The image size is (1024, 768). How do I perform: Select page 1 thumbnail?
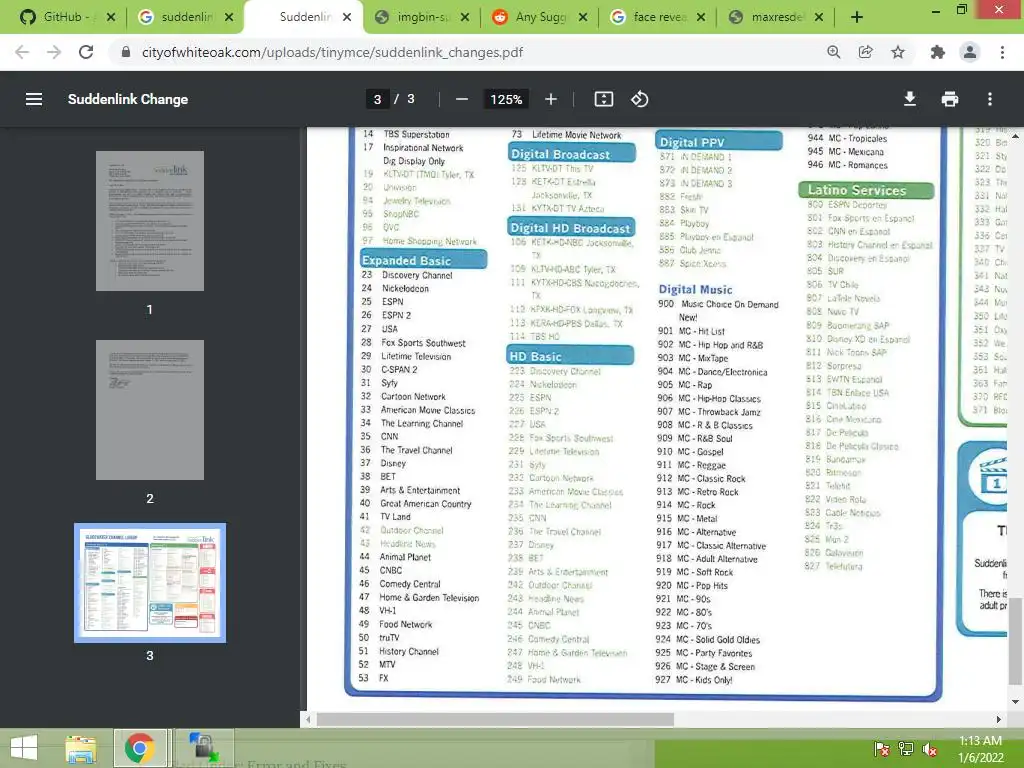[150, 221]
